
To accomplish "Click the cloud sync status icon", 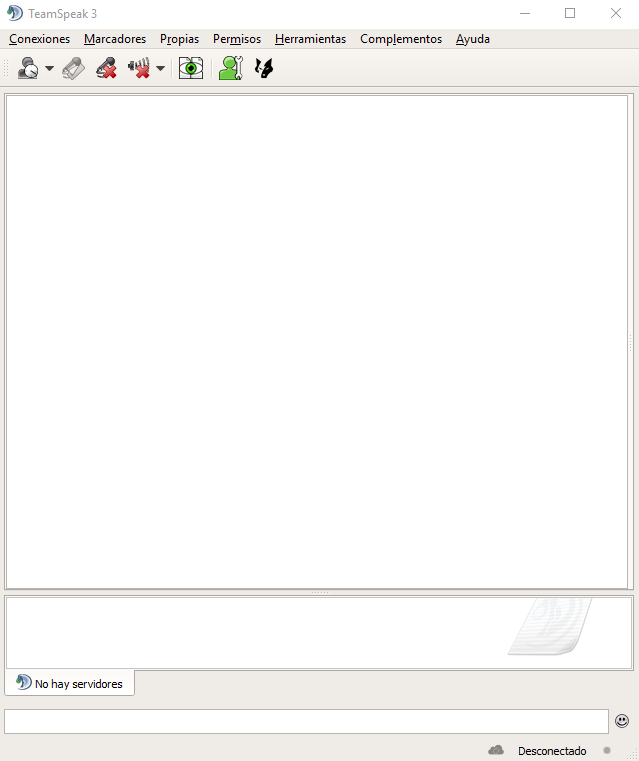I will pos(496,750).
